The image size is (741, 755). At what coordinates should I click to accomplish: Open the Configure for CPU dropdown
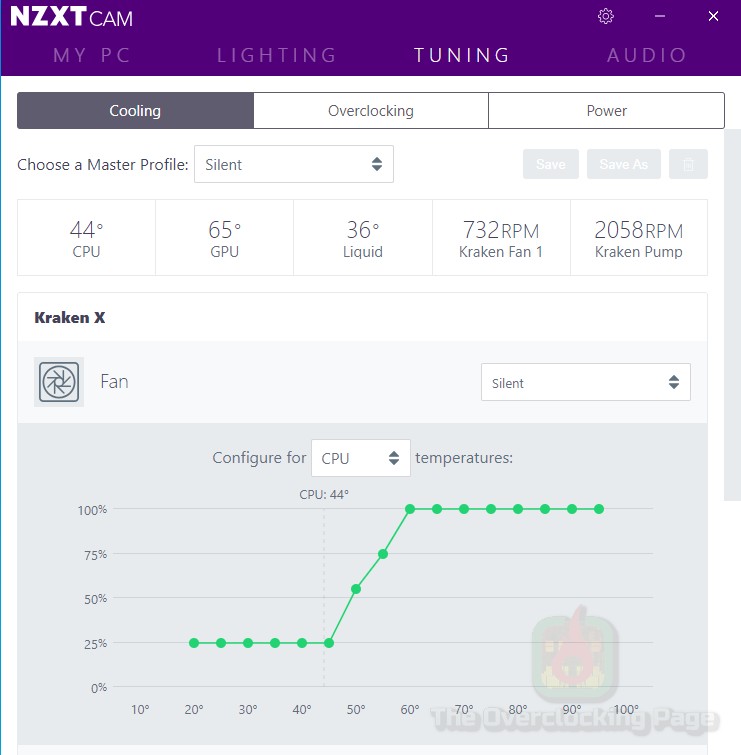[360, 458]
